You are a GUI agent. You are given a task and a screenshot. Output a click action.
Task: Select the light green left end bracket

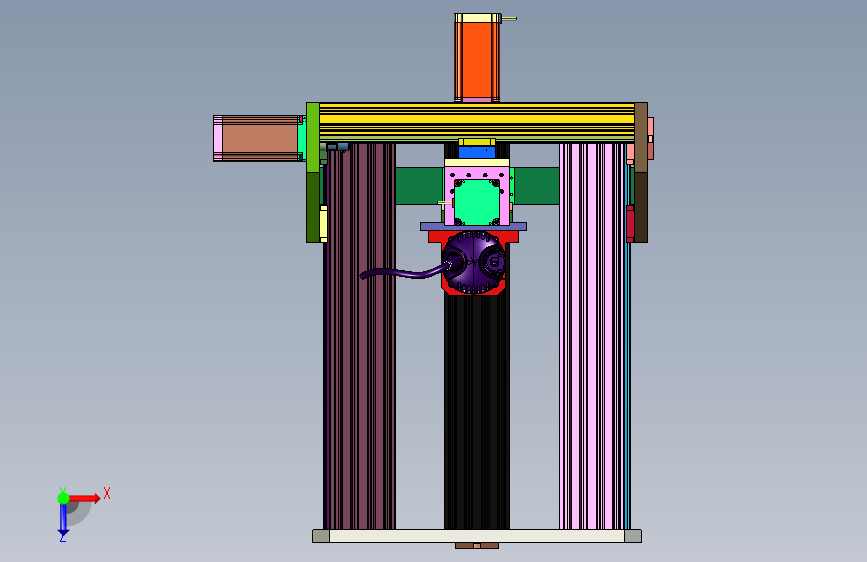[313, 137]
